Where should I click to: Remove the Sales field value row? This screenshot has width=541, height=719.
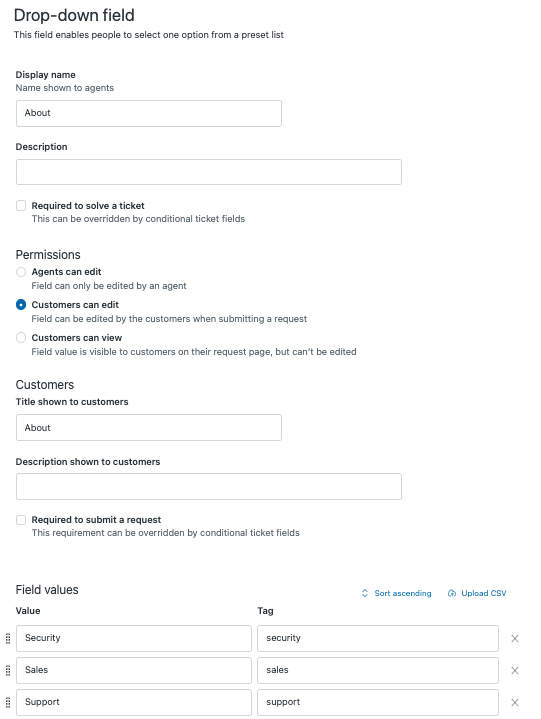[515, 670]
